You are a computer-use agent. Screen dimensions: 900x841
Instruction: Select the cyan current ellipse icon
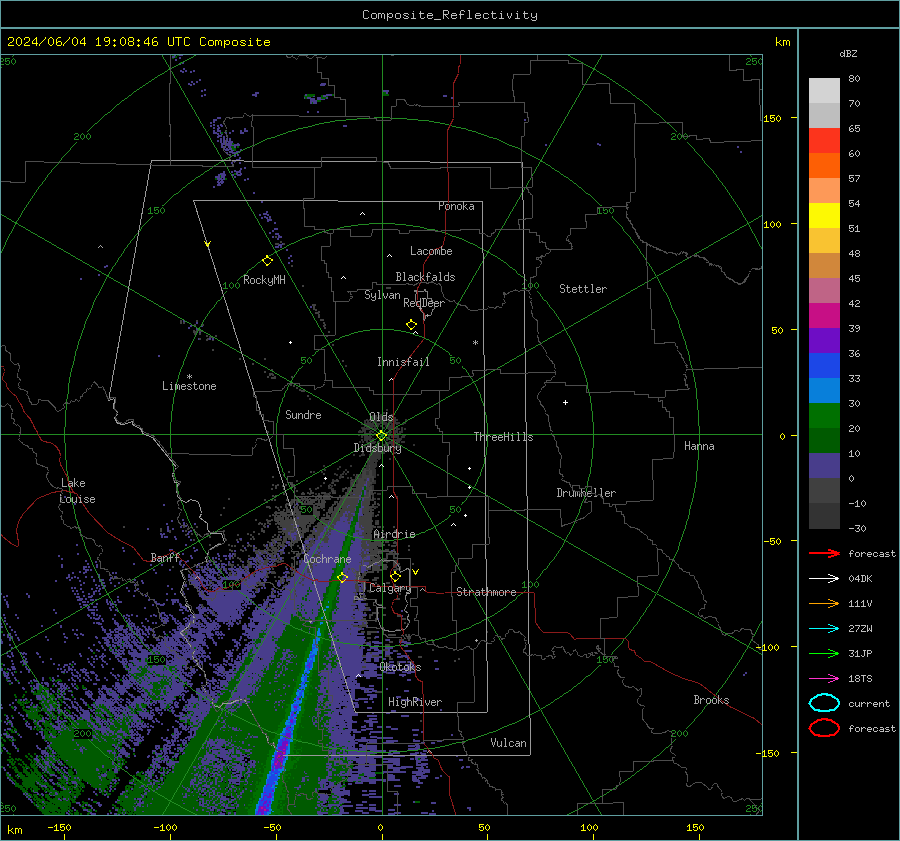pos(824,703)
